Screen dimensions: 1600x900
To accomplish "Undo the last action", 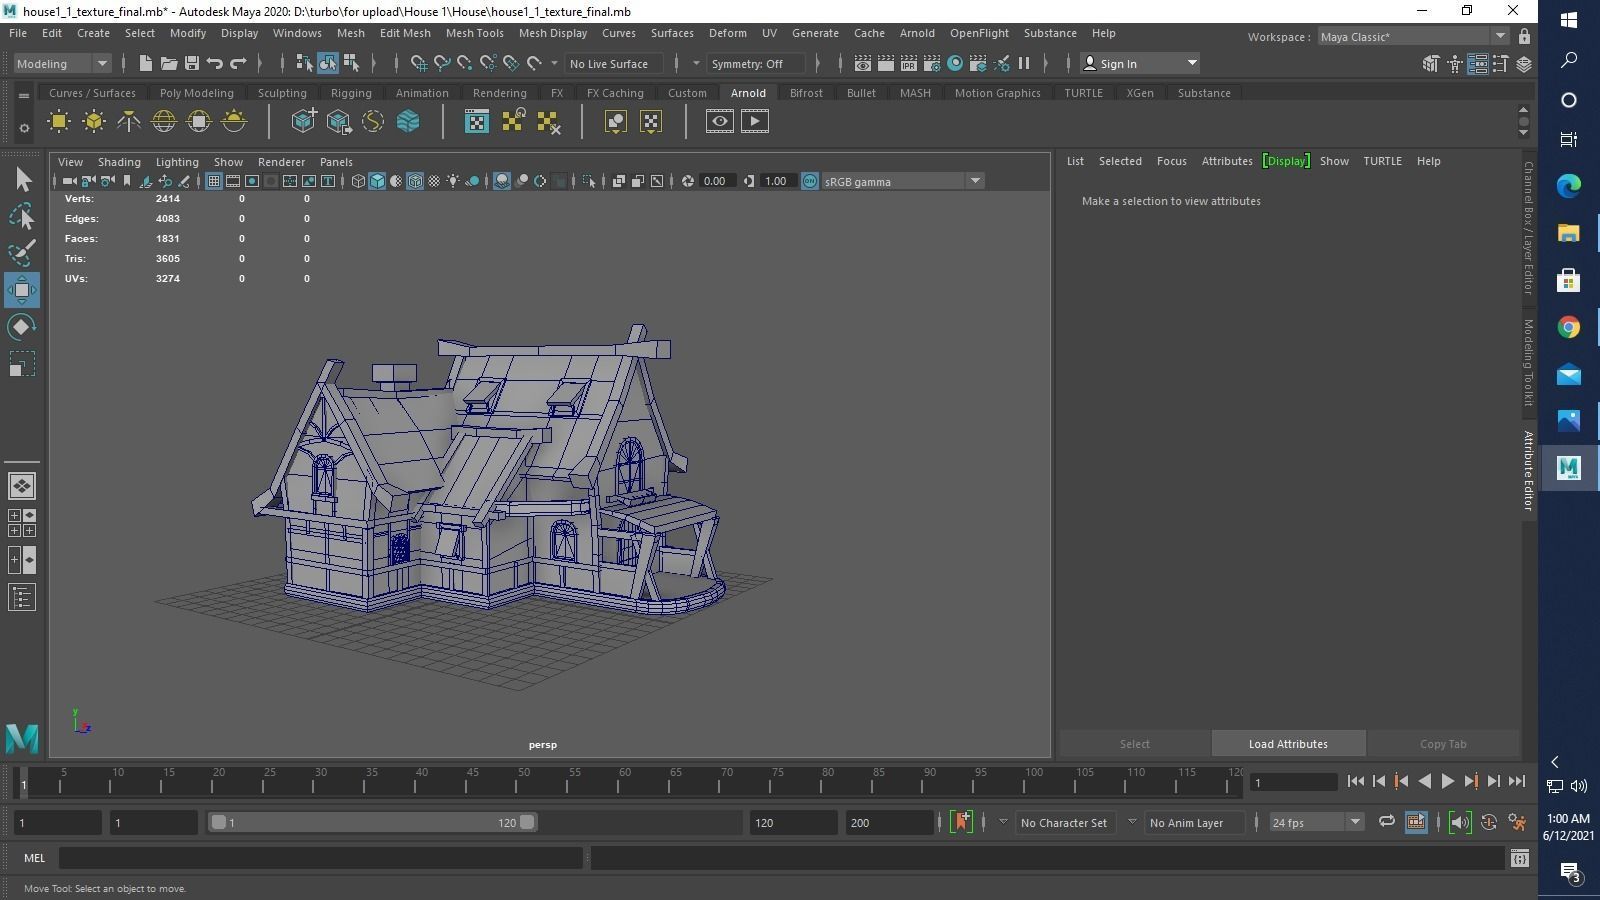I will pos(215,63).
